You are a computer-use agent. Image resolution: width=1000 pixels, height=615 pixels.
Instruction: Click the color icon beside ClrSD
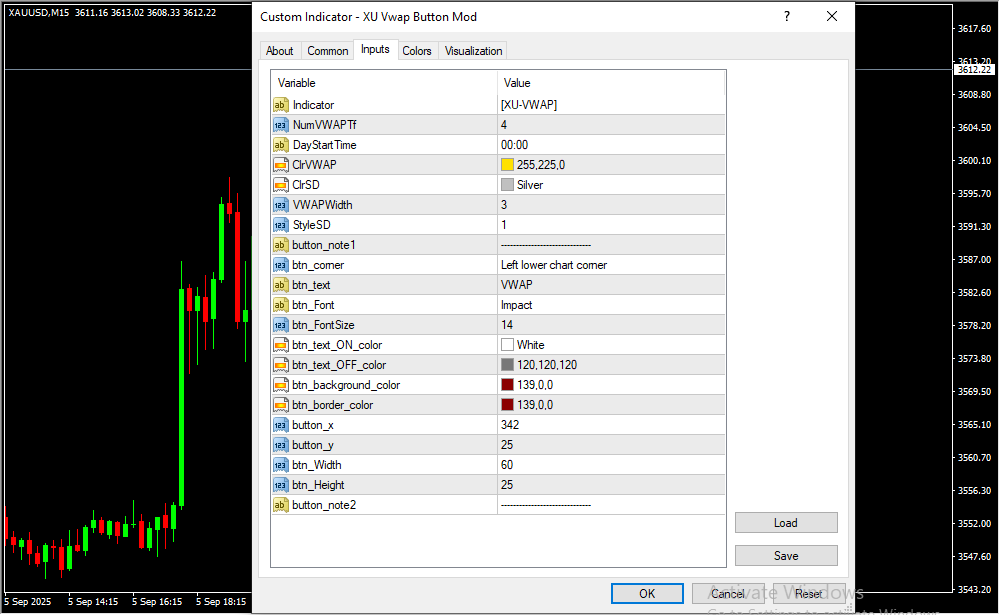(x=281, y=185)
